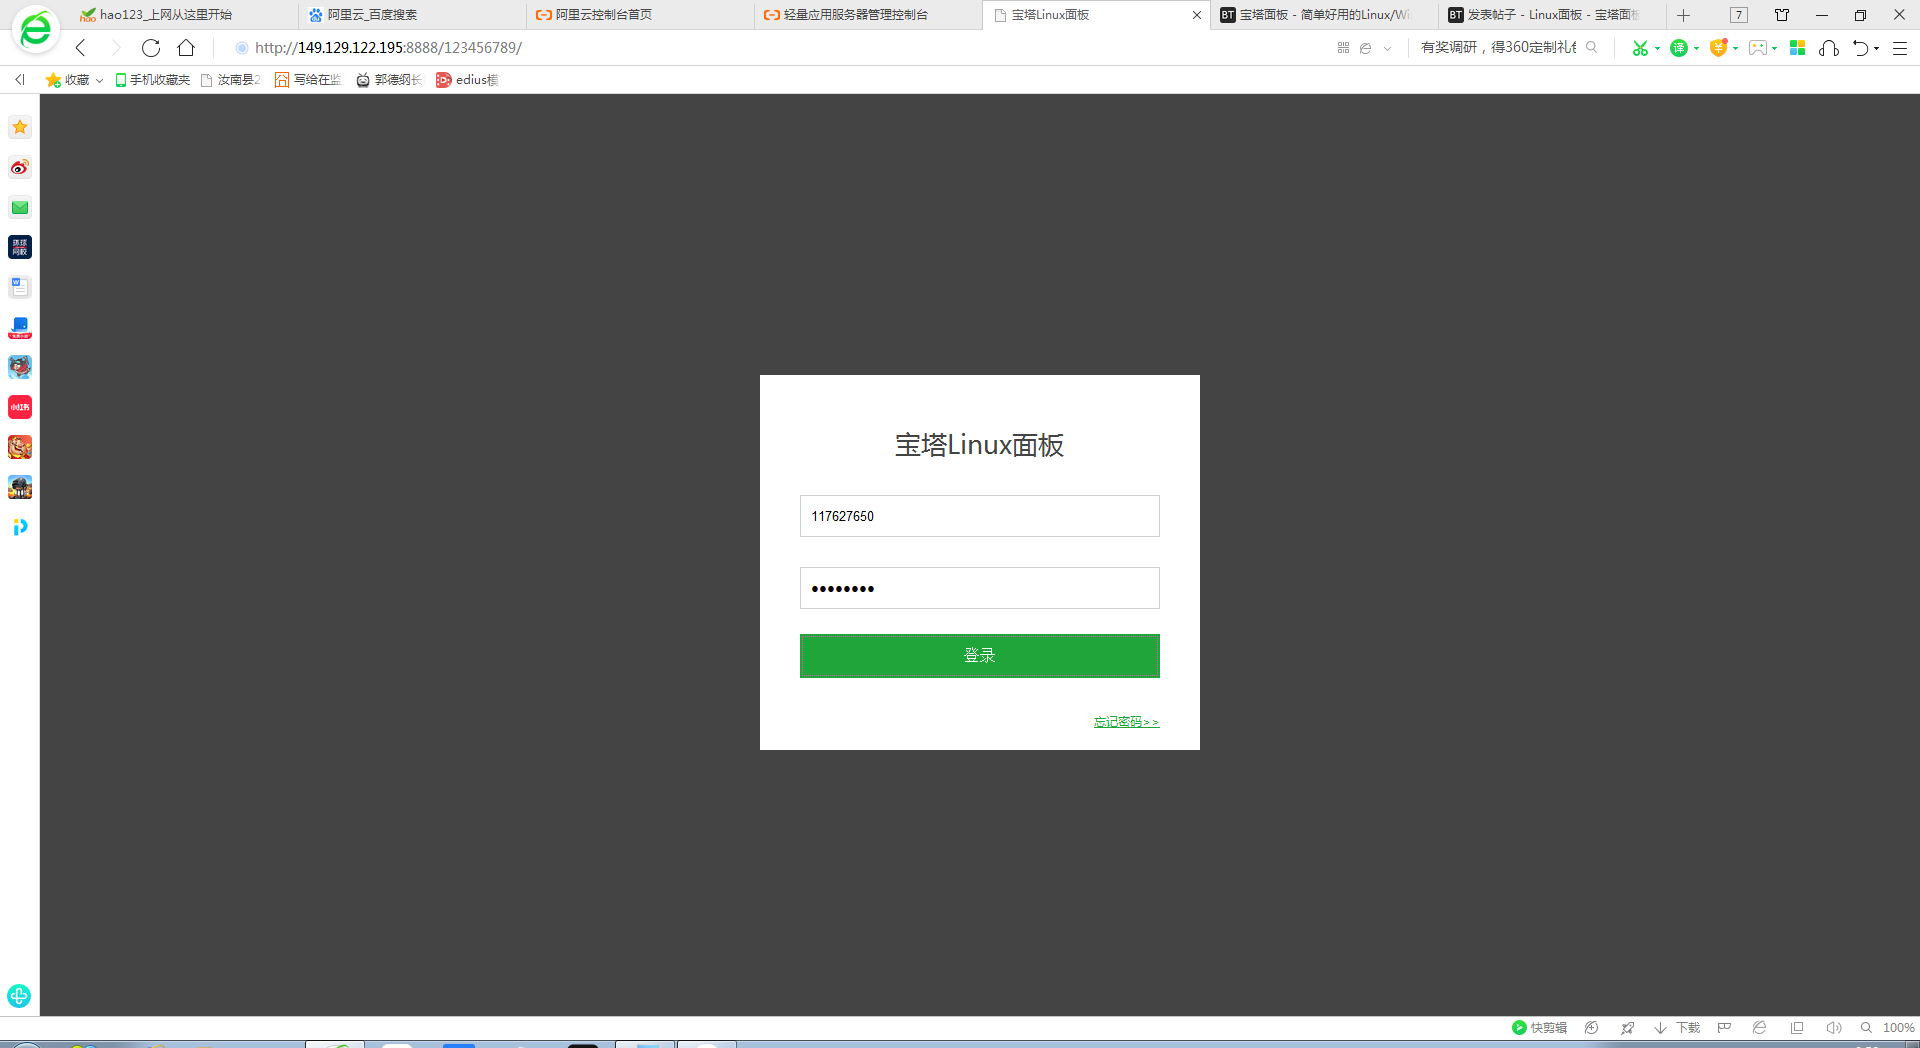
Task: Expand the dropdown beside the translate icon
Action: (1699, 47)
